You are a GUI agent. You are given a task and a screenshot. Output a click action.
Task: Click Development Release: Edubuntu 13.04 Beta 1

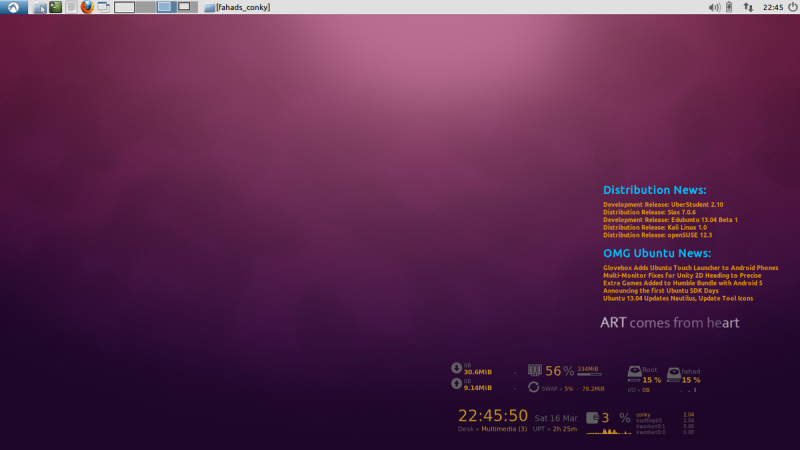[x=670, y=220]
